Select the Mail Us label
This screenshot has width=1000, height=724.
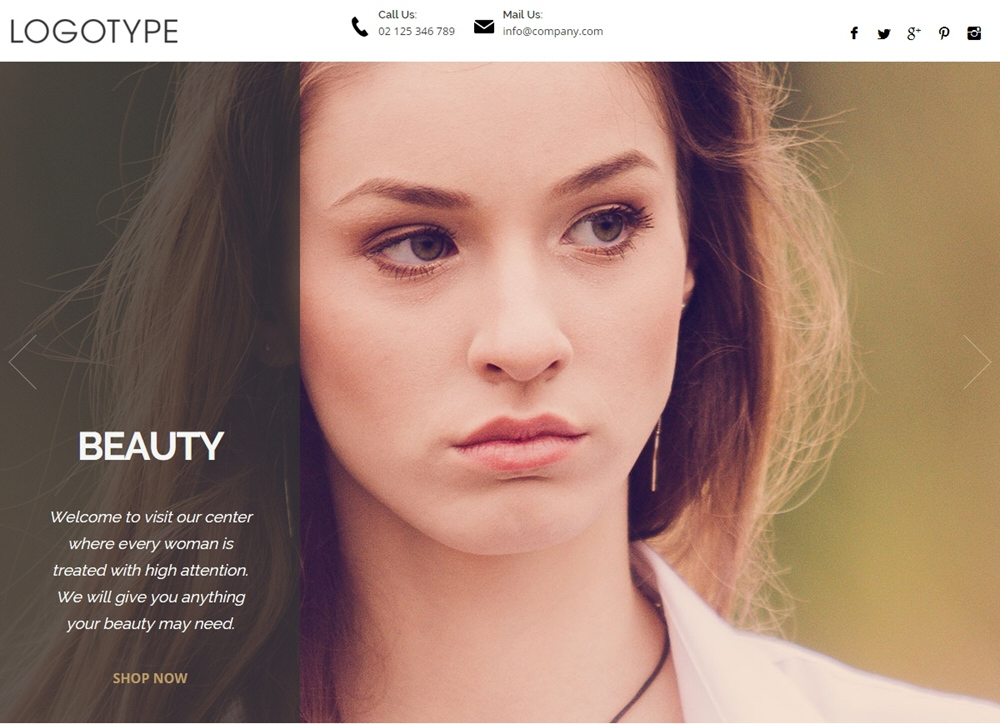(x=522, y=14)
